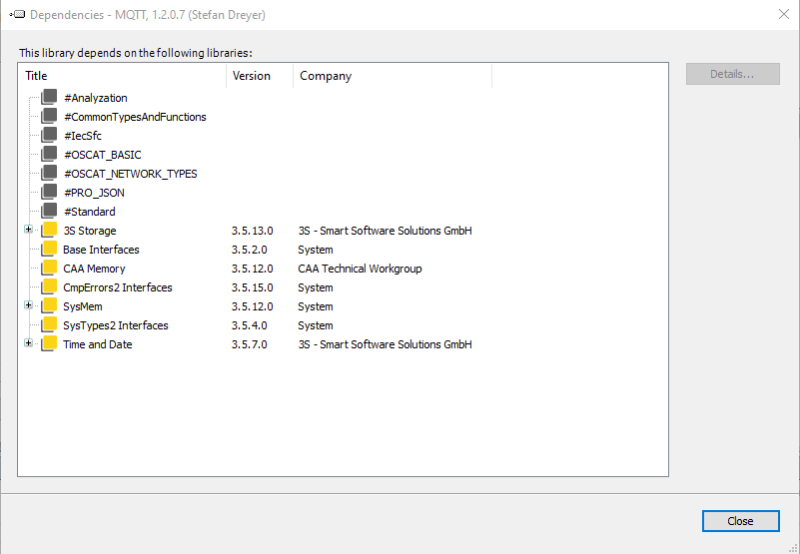The height and width of the screenshot is (554, 800).
Task: Click the #OSCAT_BASIC library icon
Action: click(49, 154)
